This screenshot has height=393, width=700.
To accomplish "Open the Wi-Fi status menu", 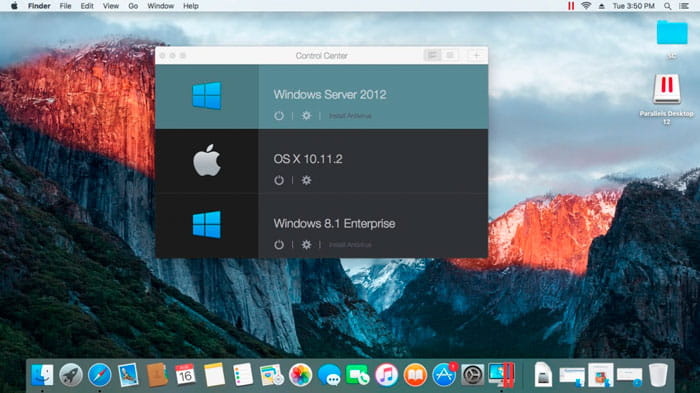I will [586, 6].
